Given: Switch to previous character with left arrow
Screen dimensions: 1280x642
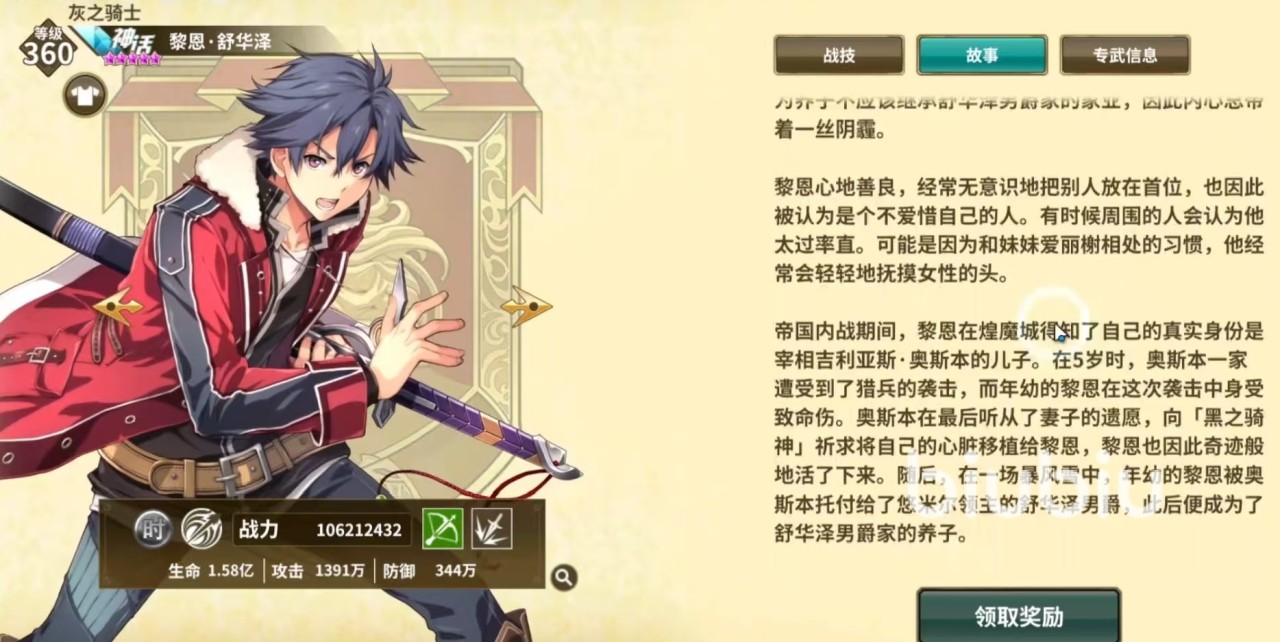Looking at the screenshot, I should (118, 306).
